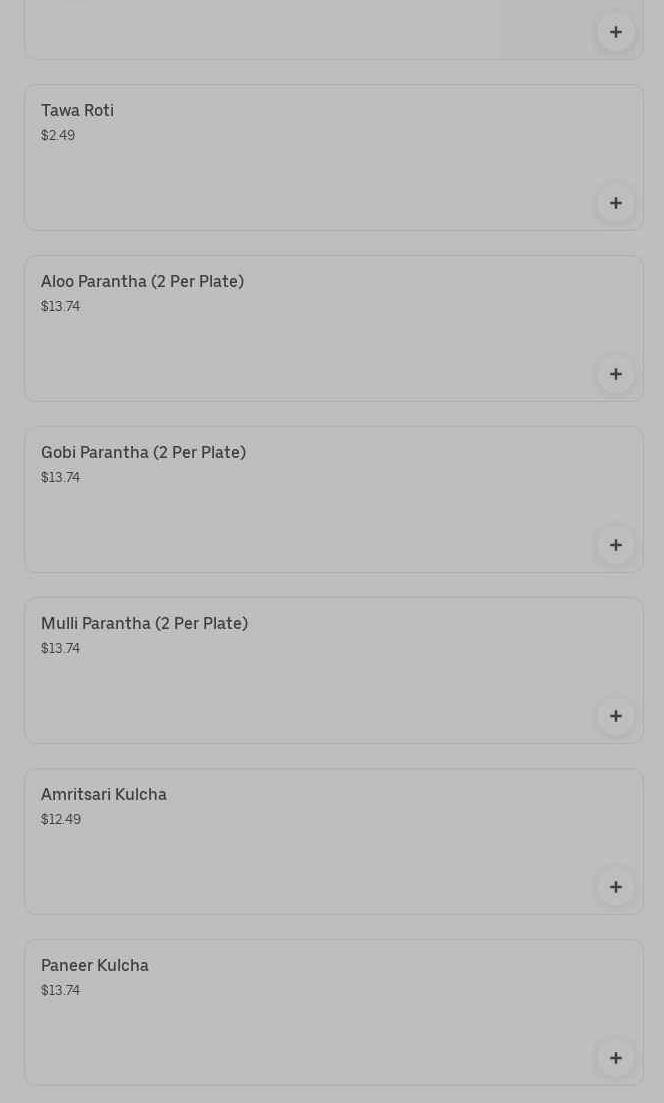664x1103 pixels.
Task: Click the $13.74 price under Aloo Parantha
Action: 60,306
